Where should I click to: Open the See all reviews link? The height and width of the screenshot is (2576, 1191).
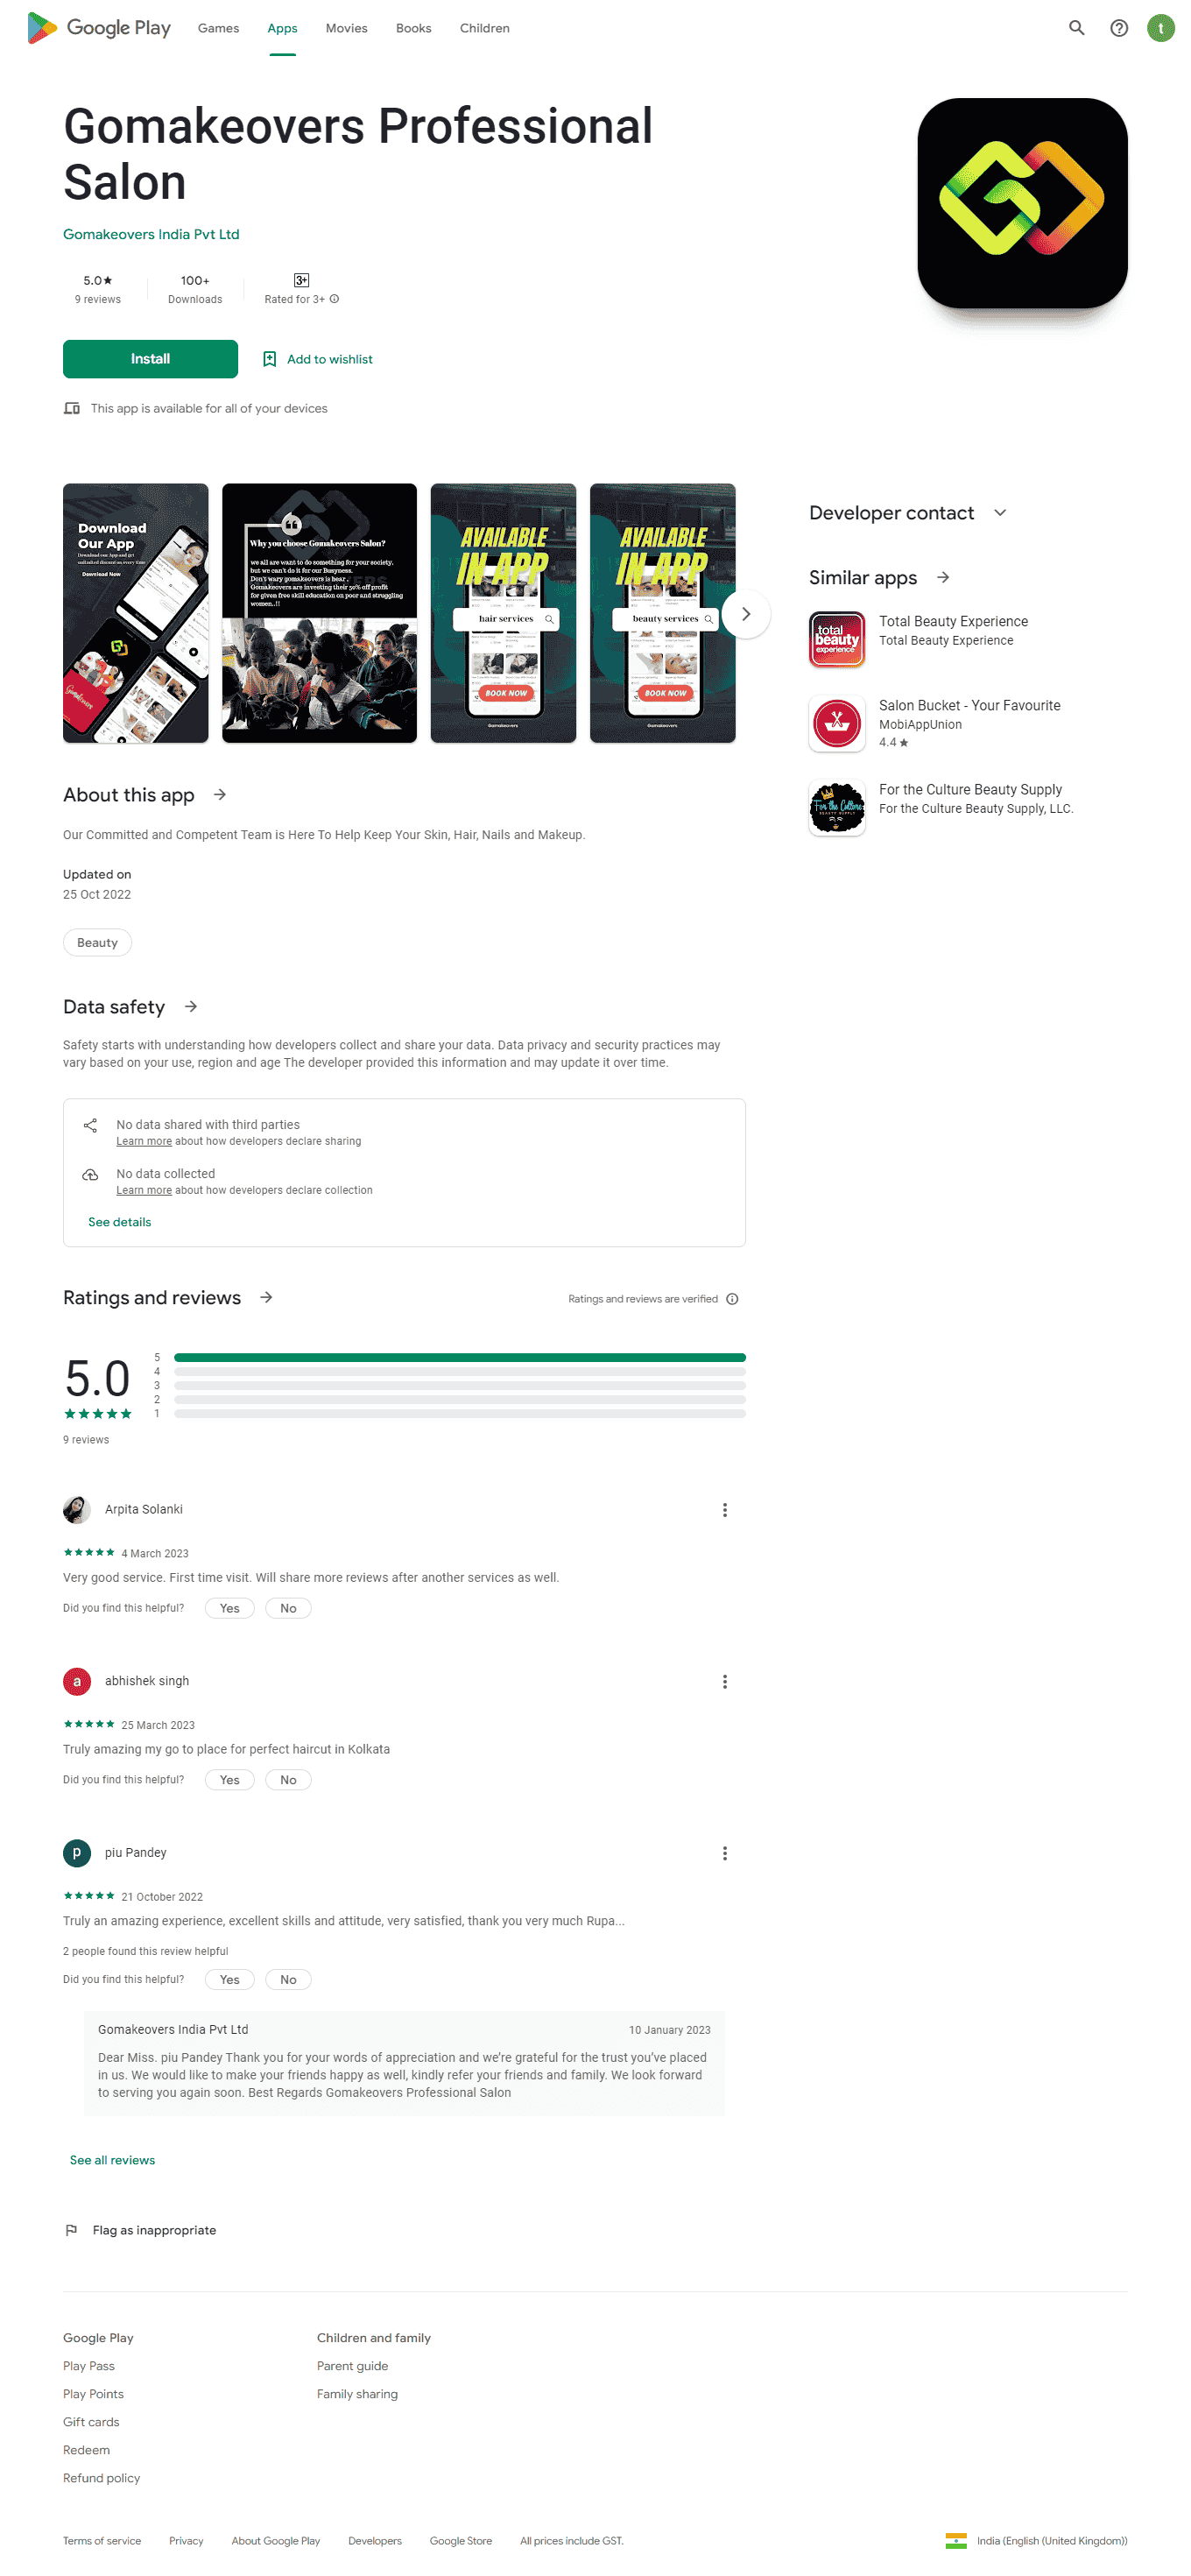point(112,2160)
